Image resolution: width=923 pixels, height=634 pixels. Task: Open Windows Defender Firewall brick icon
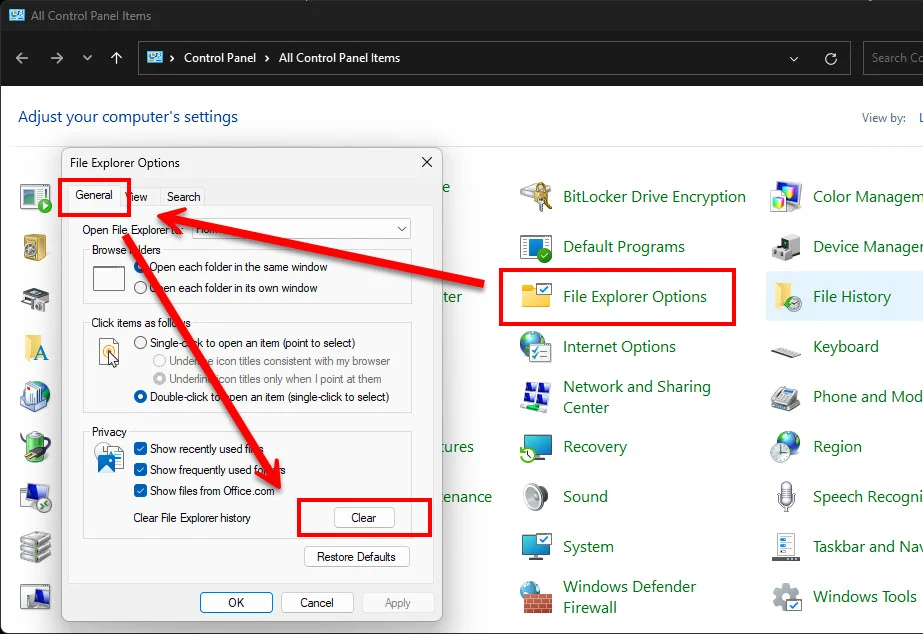536,596
